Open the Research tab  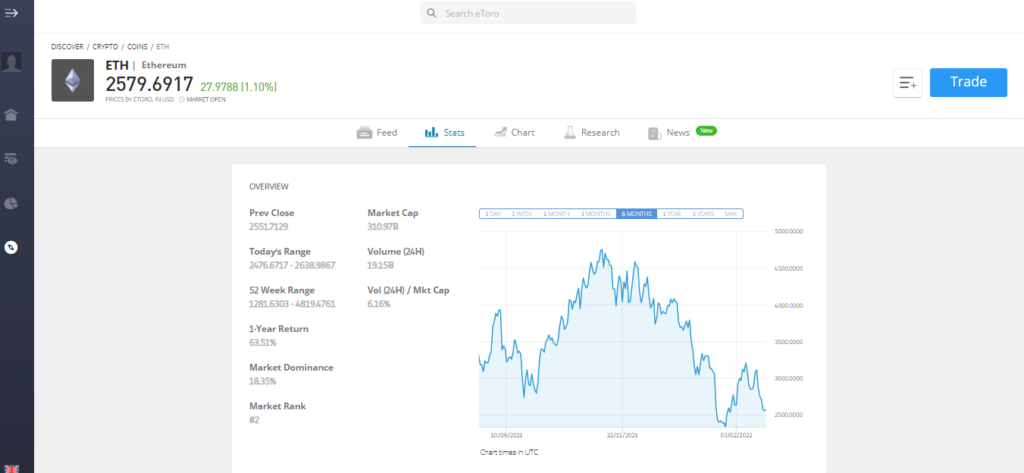592,133
